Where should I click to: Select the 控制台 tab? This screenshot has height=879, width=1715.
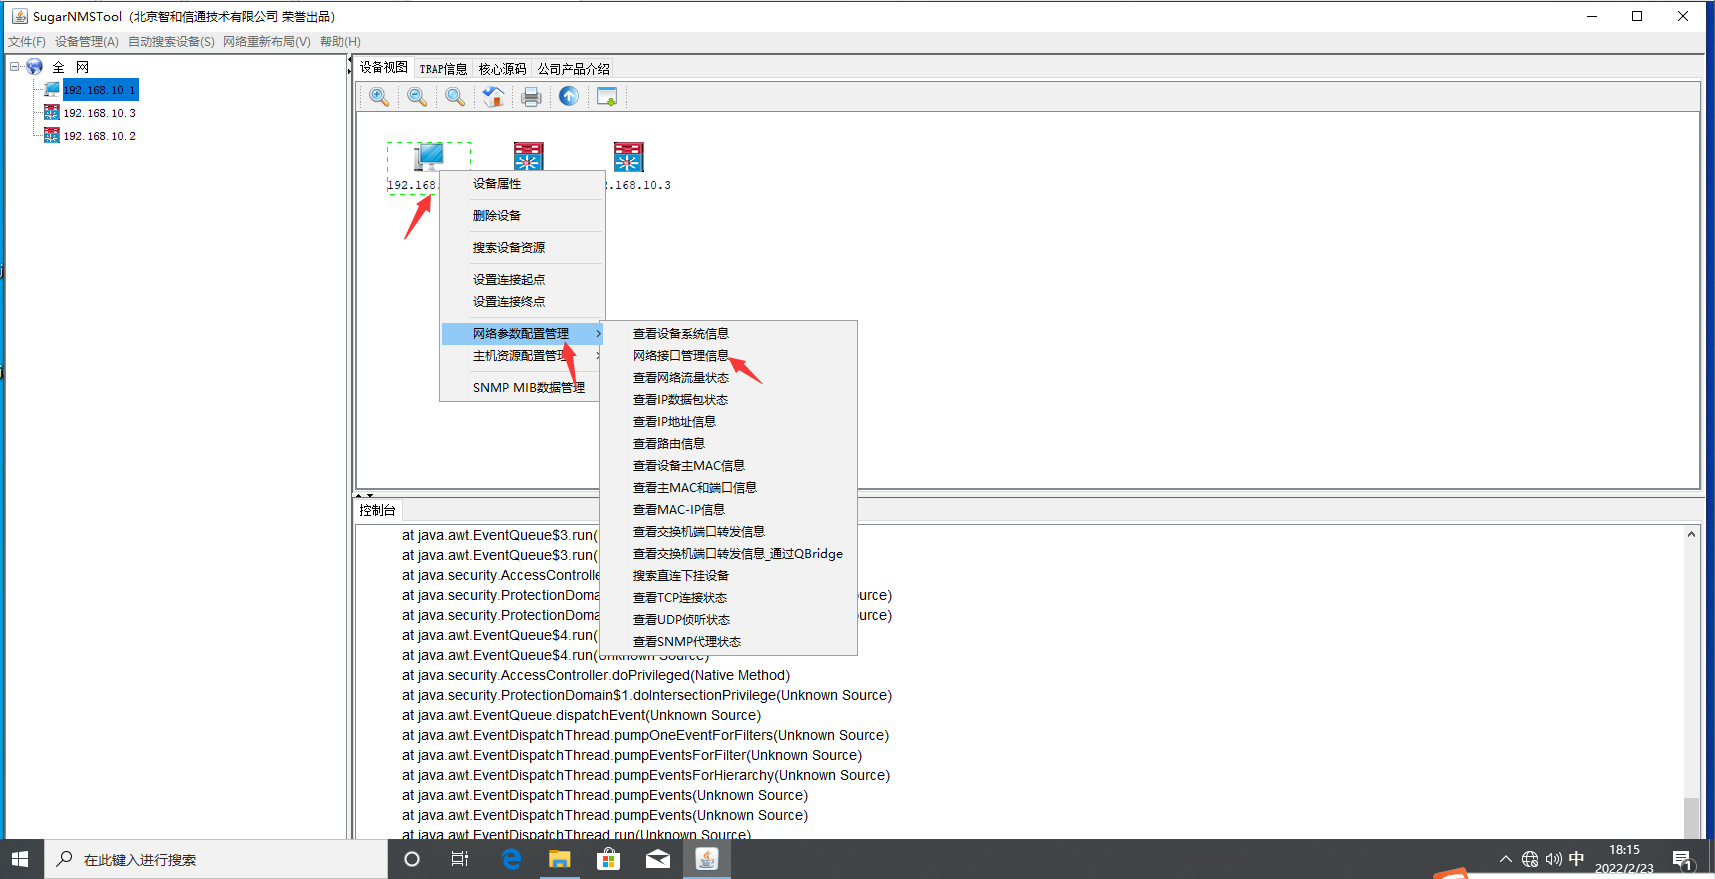377,510
